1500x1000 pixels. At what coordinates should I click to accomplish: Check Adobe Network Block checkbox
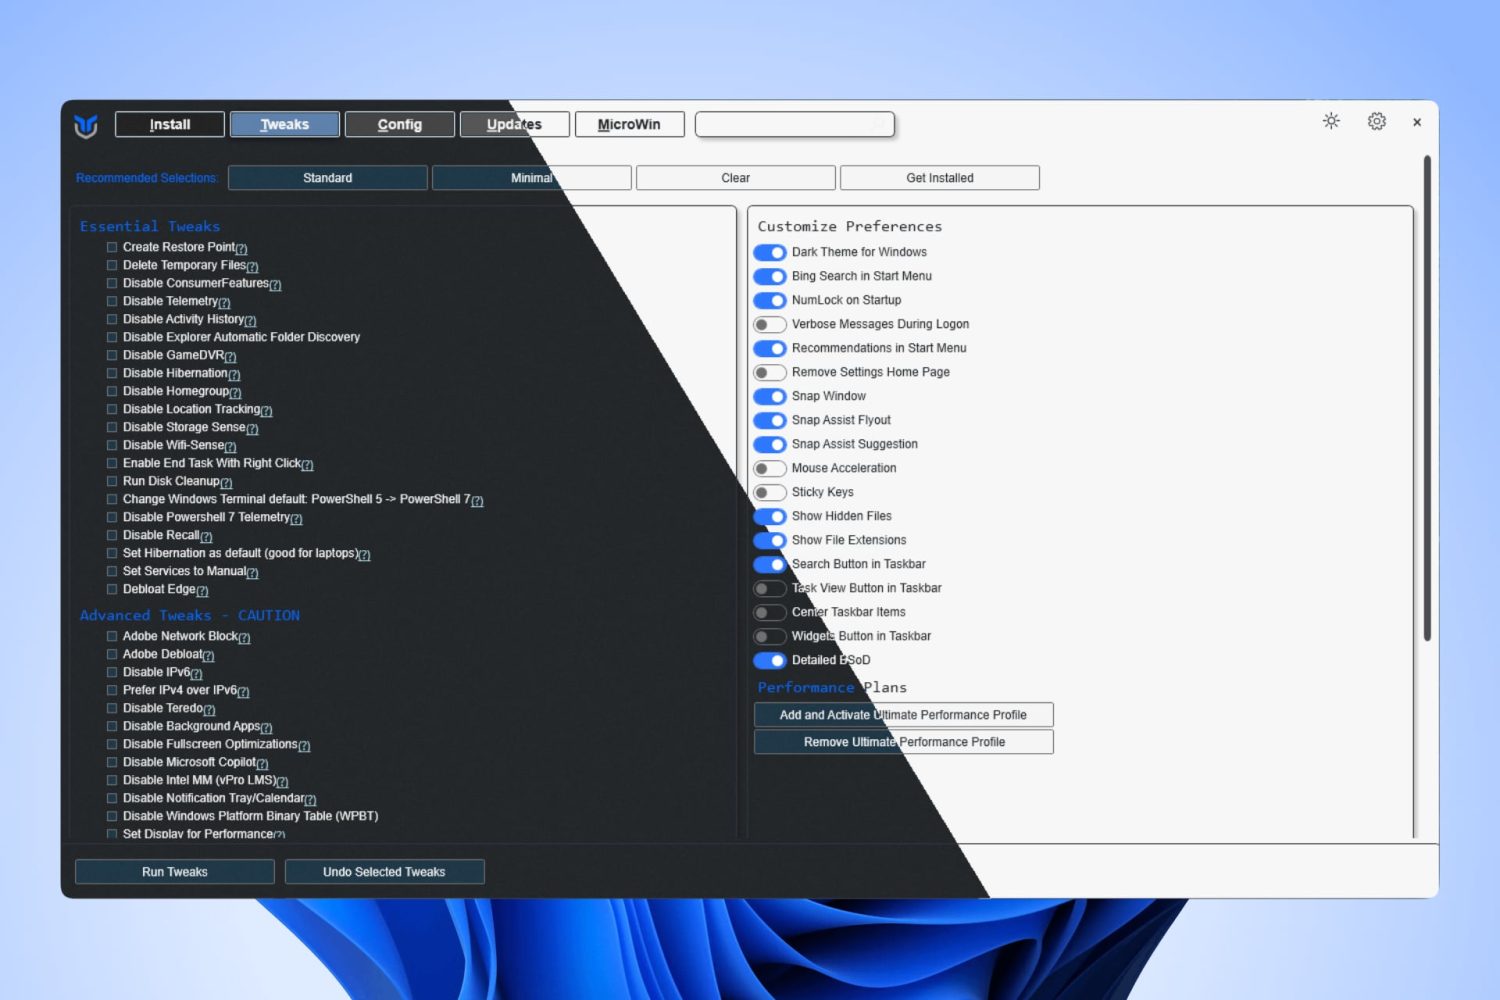tap(112, 636)
